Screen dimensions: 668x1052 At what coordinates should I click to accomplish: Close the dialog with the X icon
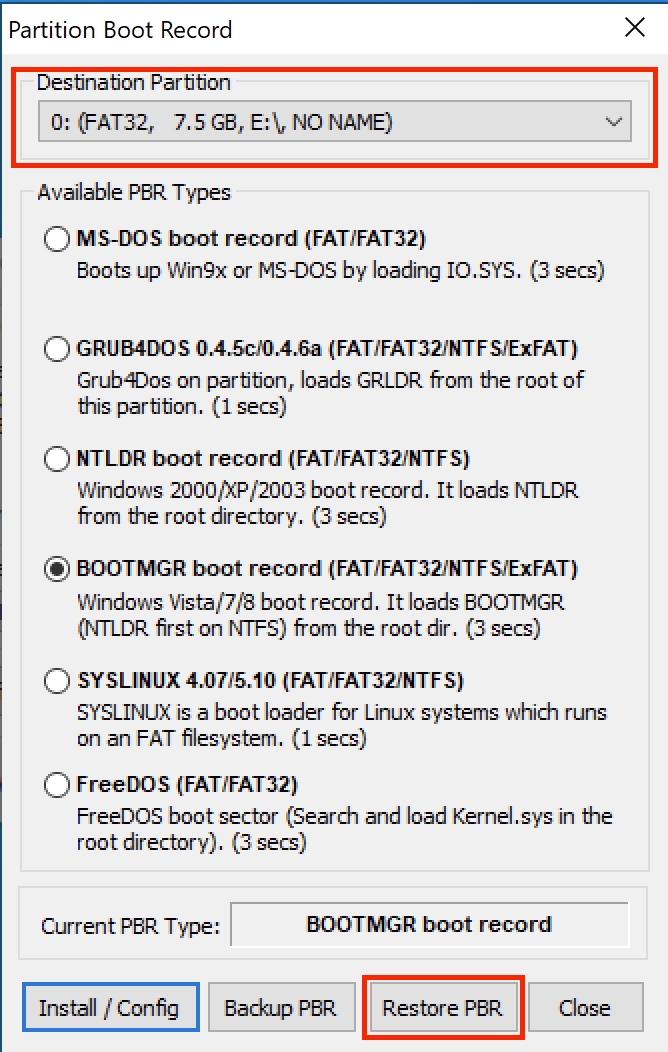click(634, 28)
